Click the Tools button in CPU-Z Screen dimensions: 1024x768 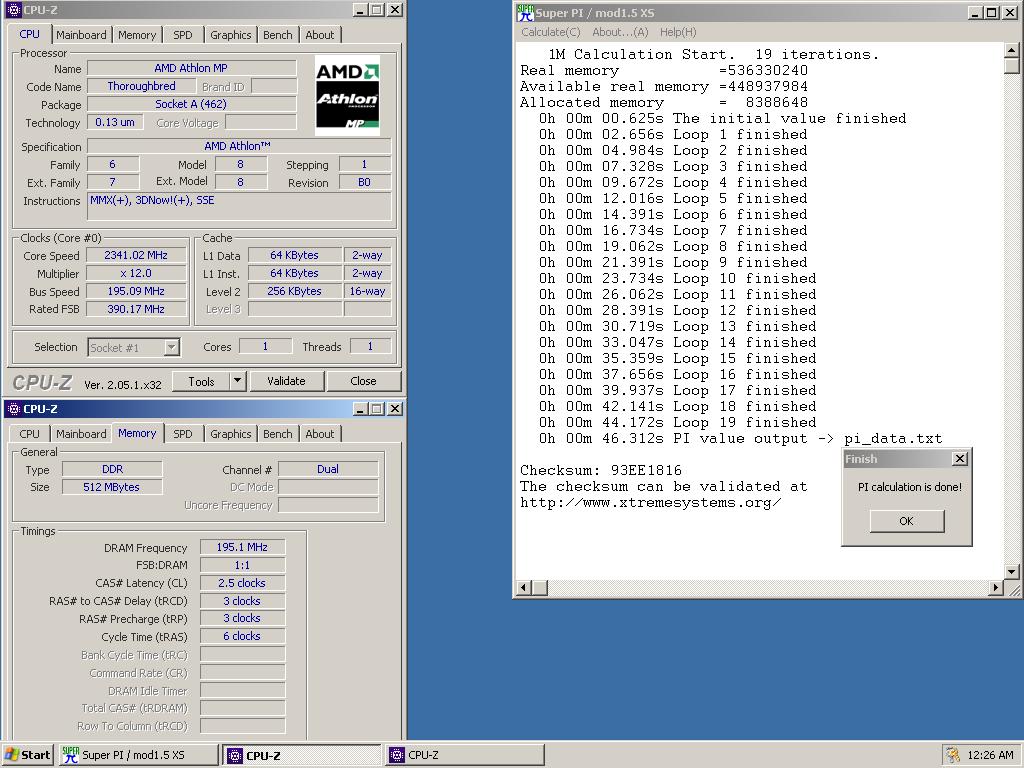201,381
